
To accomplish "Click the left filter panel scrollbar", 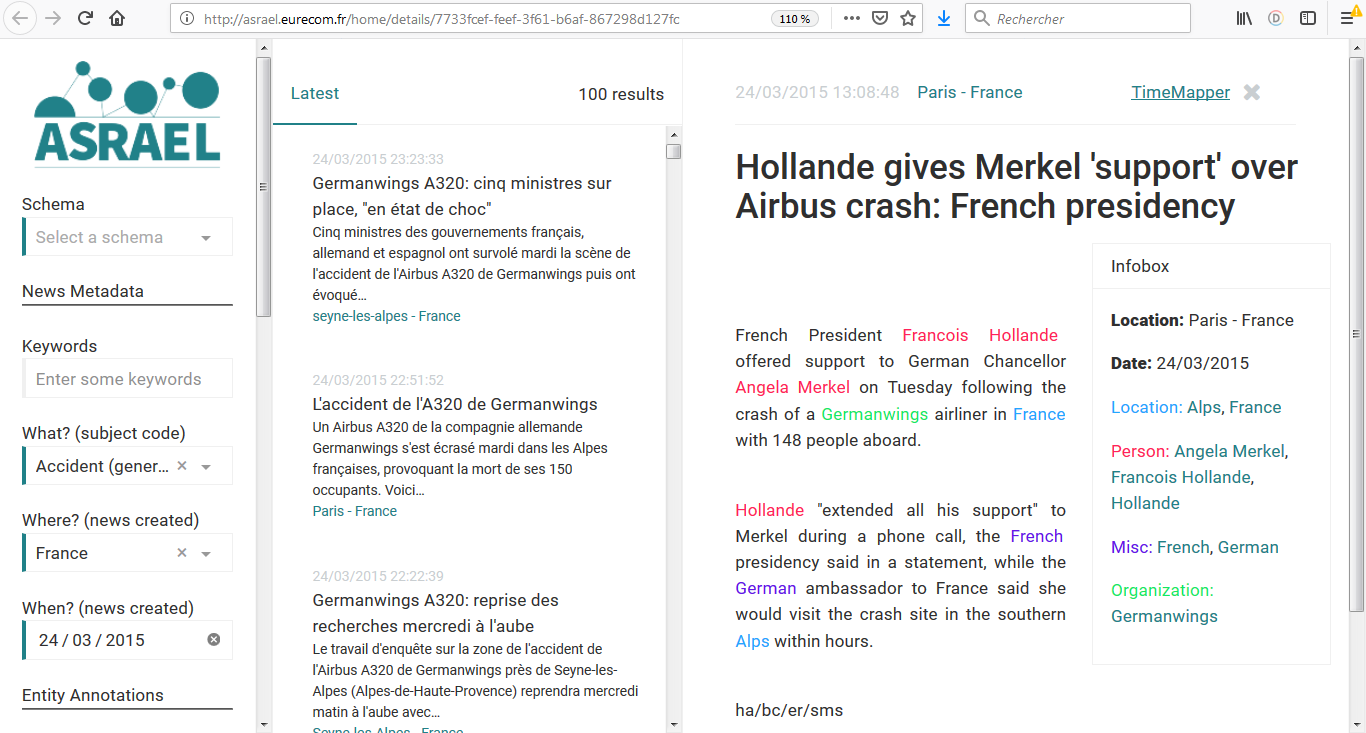I will point(264,187).
